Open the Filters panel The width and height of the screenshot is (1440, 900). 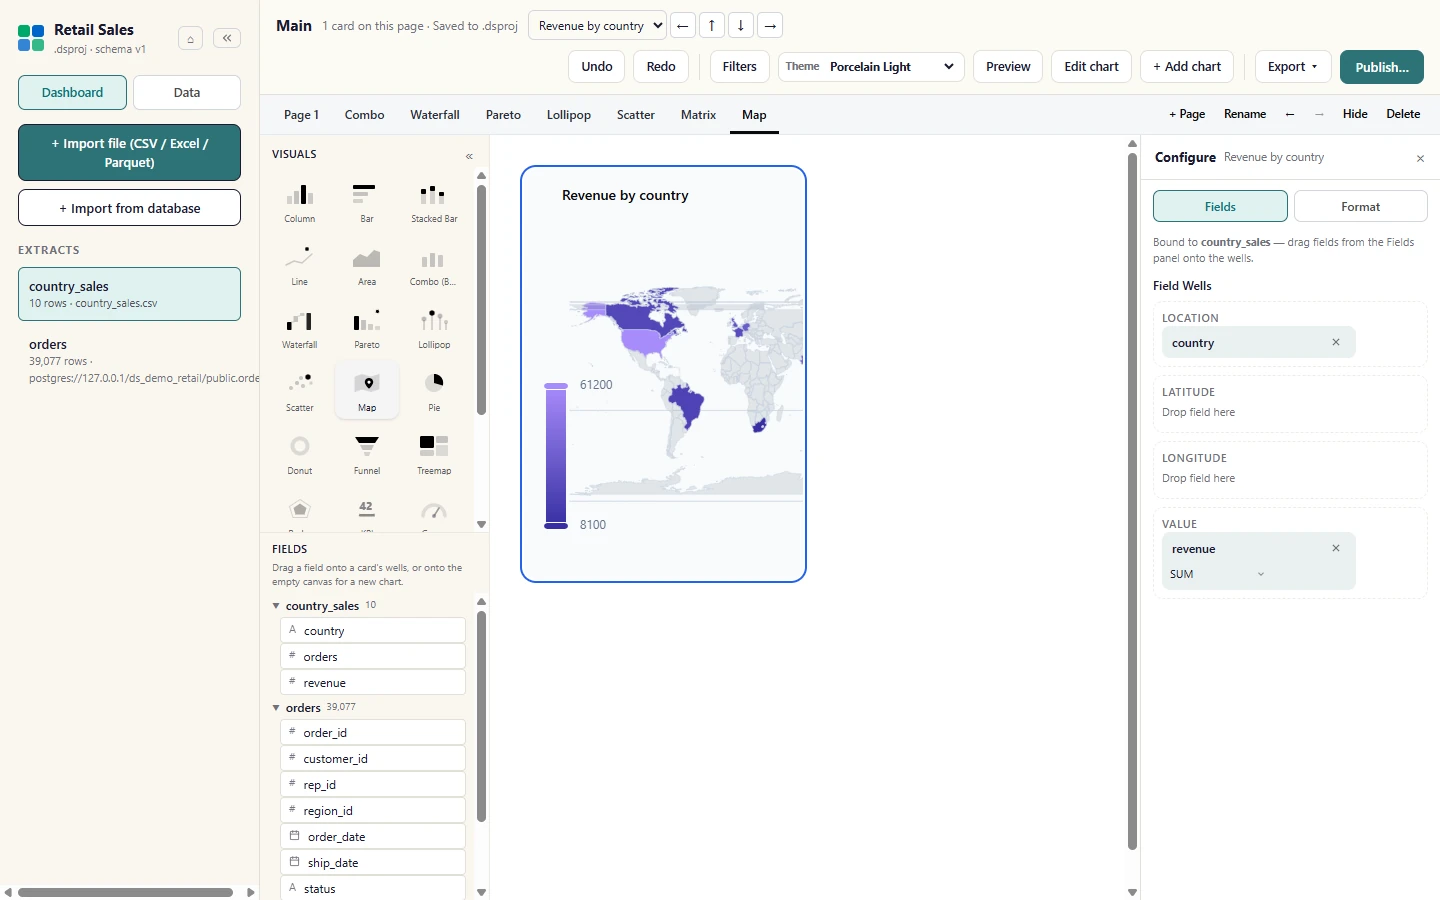click(x=740, y=67)
